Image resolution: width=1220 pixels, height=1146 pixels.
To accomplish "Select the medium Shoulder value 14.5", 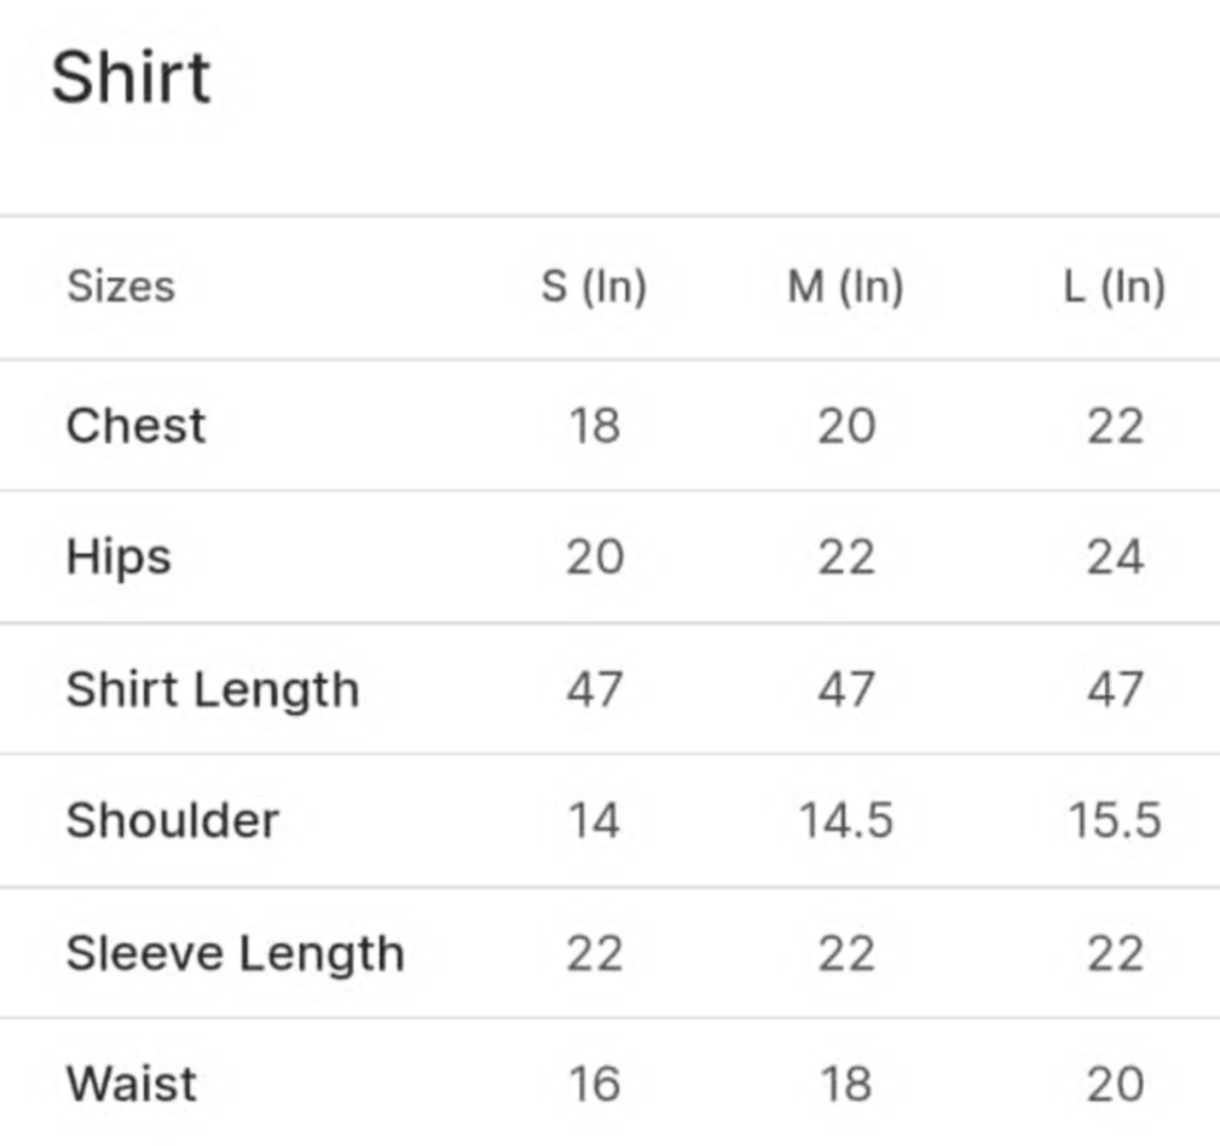I will 846,821.
